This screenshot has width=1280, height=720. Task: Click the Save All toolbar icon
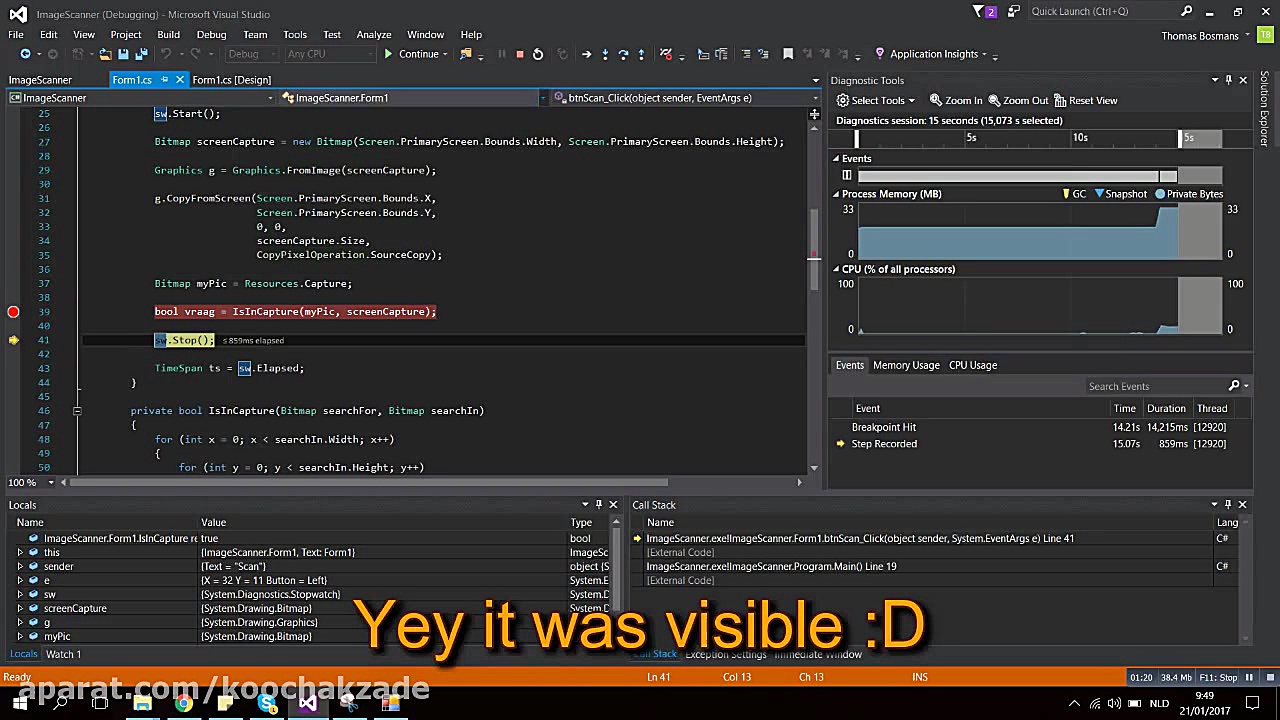coord(142,54)
